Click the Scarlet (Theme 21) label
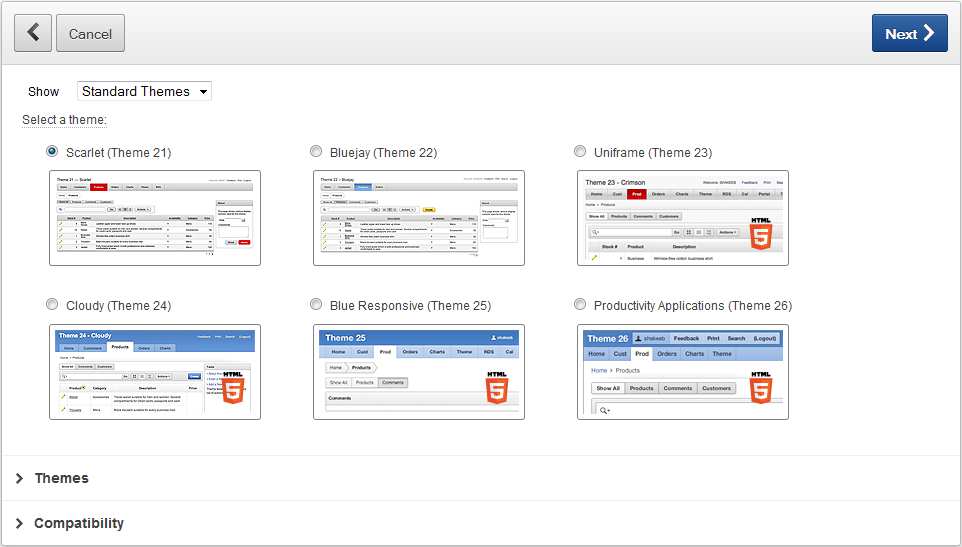This screenshot has width=962, height=547. coord(118,153)
